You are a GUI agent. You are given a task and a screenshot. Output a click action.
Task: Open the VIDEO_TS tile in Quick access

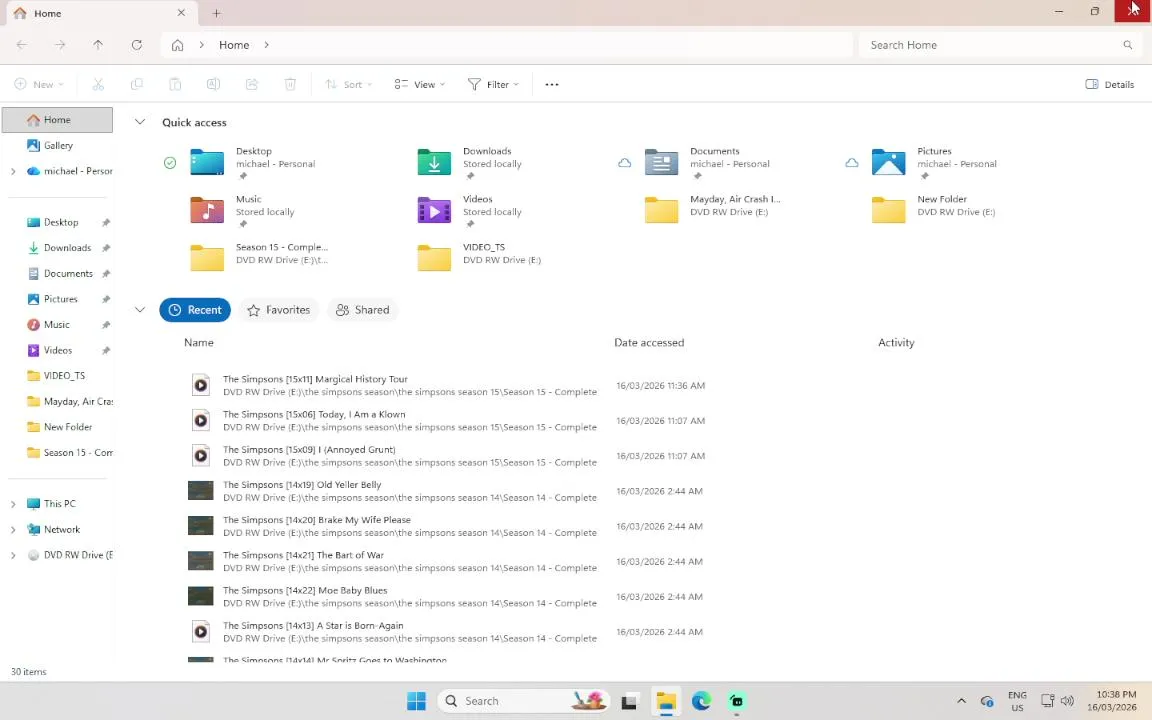[479, 257]
